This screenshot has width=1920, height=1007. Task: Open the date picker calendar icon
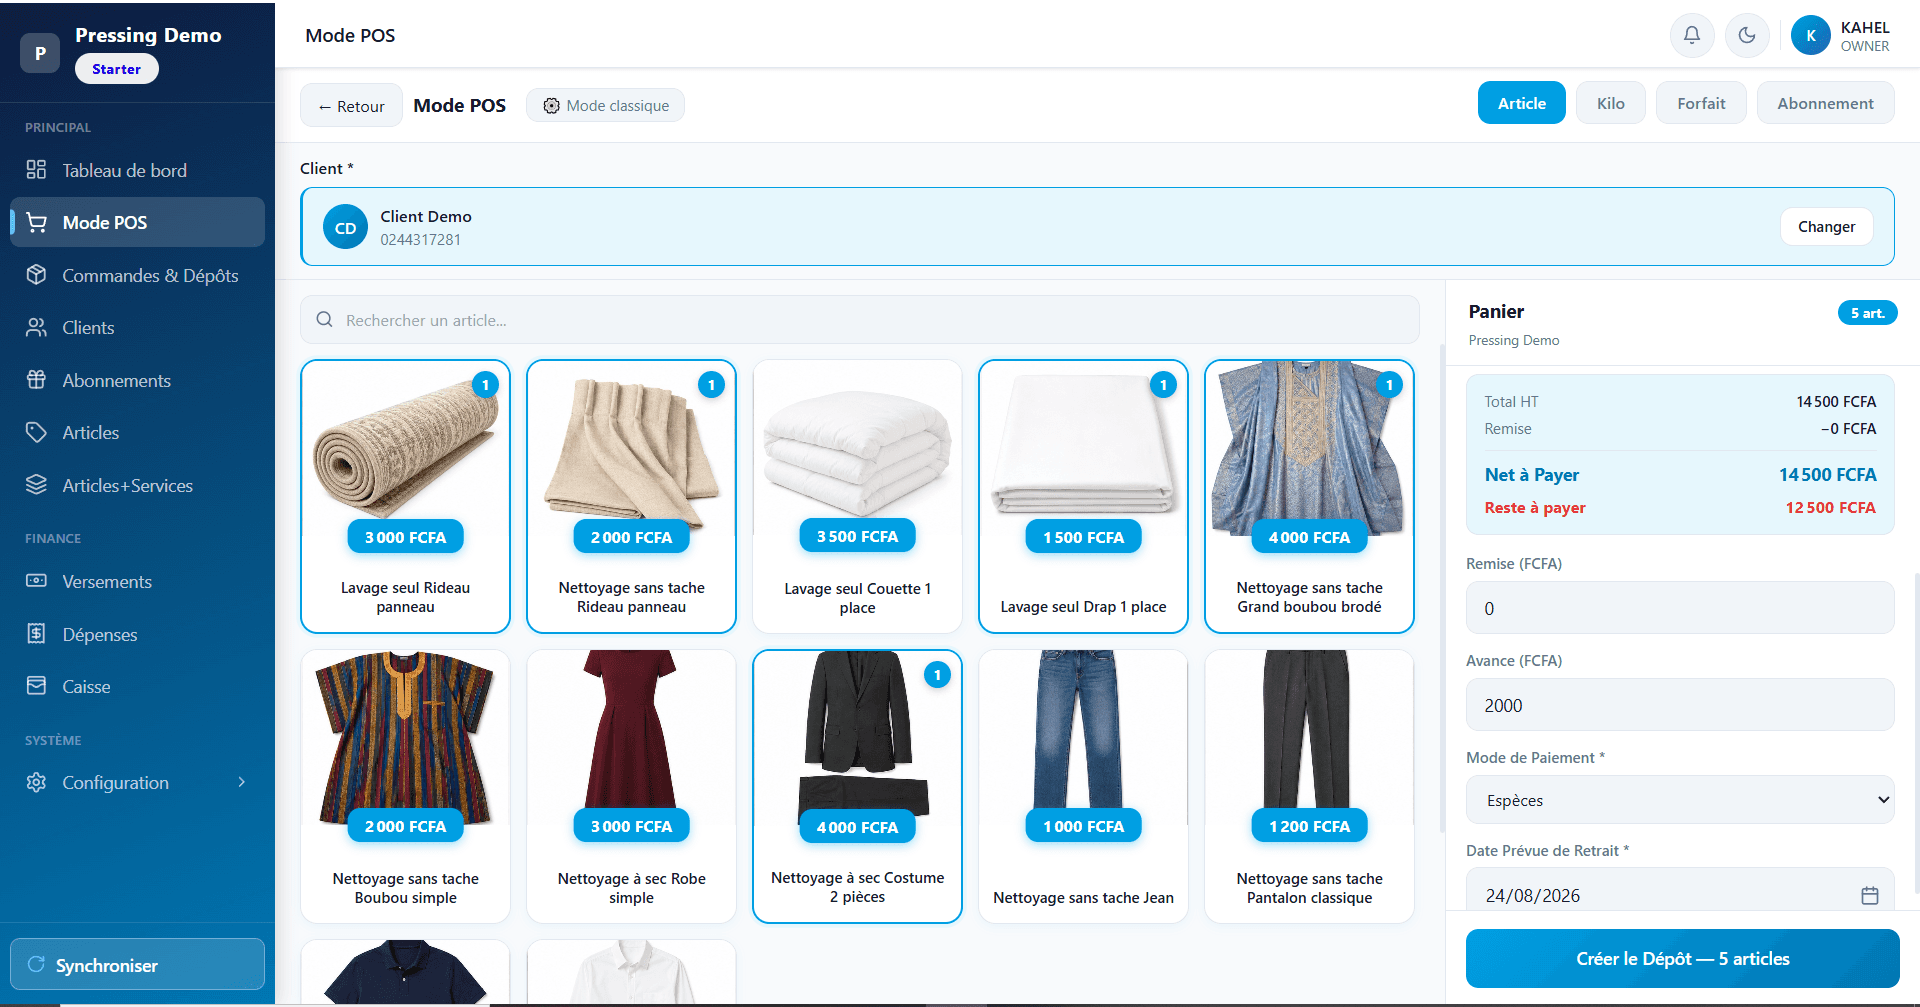pos(1869,896)
